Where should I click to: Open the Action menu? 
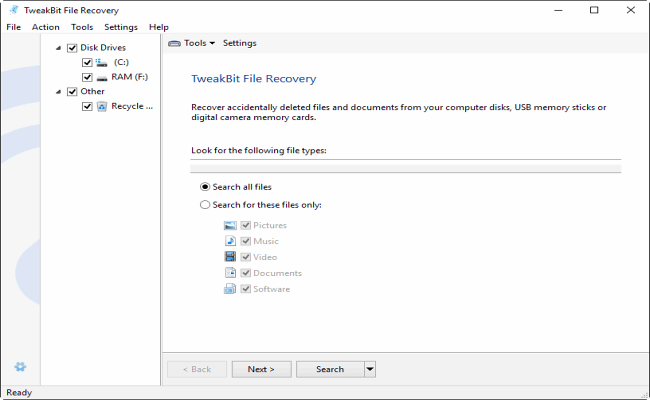46,27
